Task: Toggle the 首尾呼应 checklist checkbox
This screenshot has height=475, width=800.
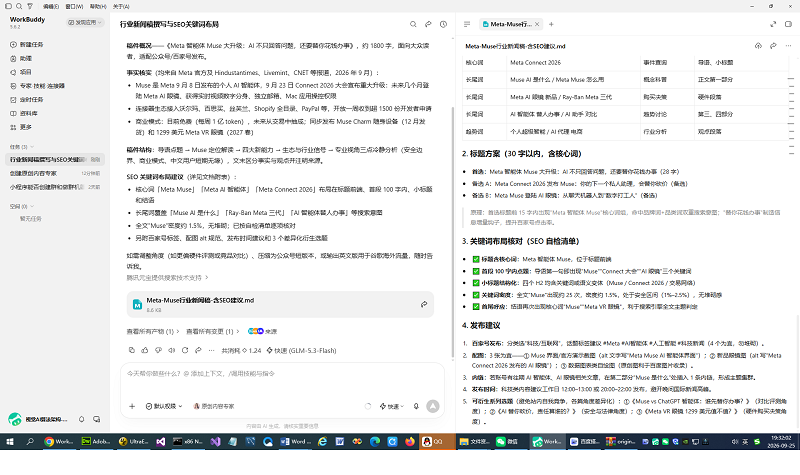Action: click(476, 307)
